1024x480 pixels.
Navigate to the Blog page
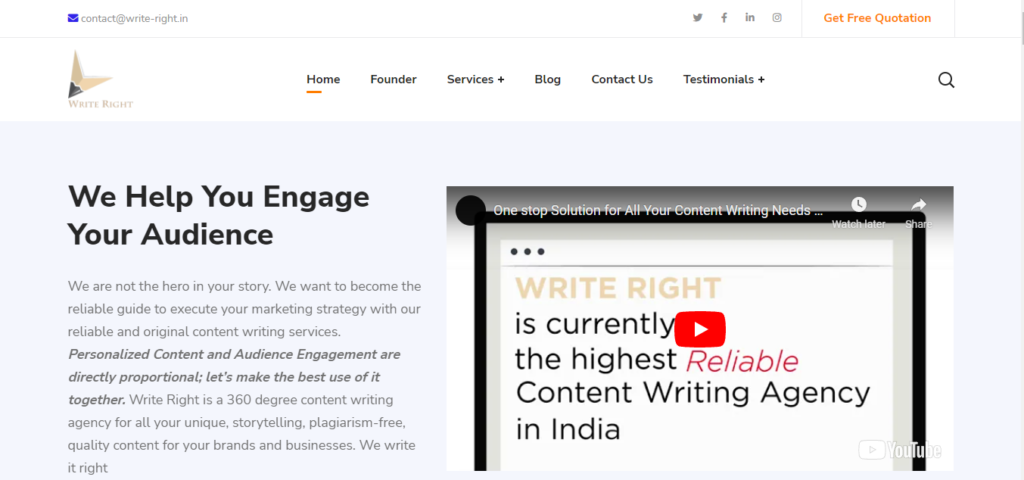[547, 80]
